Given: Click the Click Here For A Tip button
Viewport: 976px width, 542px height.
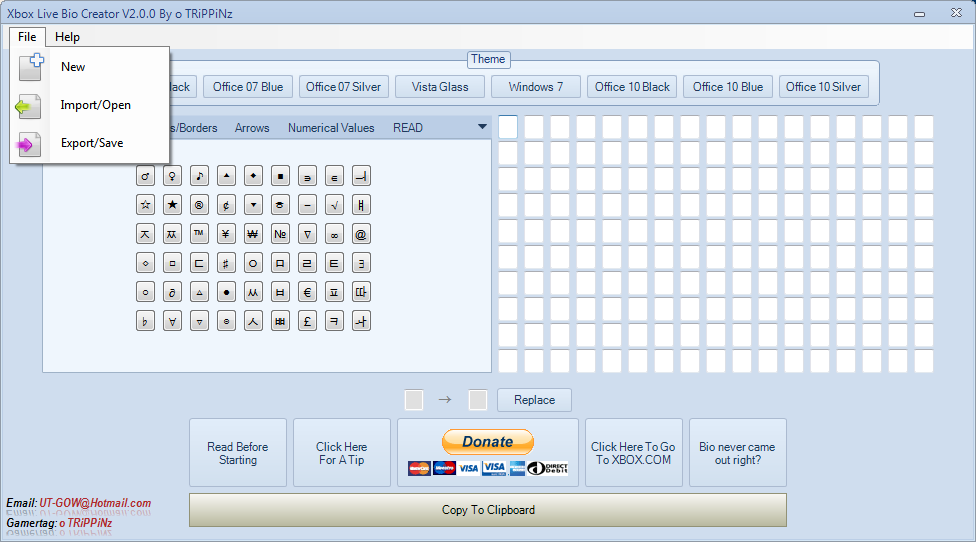Looking at the screenshot, I should point(342,453).
